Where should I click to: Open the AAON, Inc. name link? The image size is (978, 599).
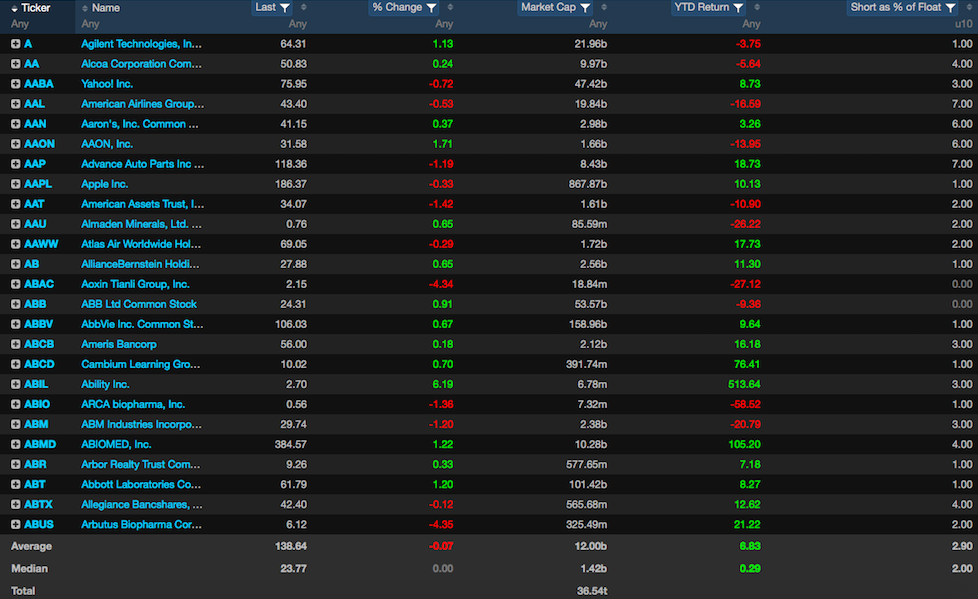pos(107,144)
